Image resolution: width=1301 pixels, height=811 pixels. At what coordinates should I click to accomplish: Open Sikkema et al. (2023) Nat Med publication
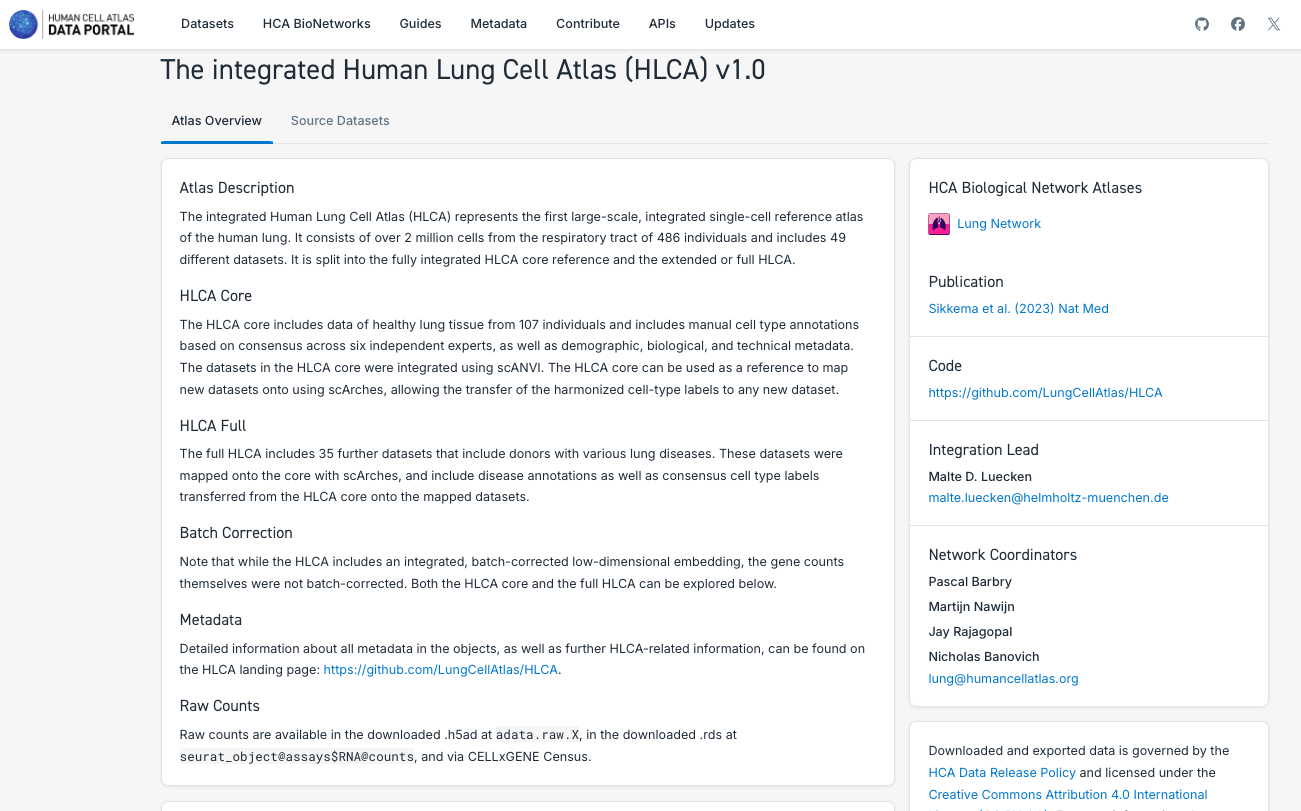(x=1018, y=309)
